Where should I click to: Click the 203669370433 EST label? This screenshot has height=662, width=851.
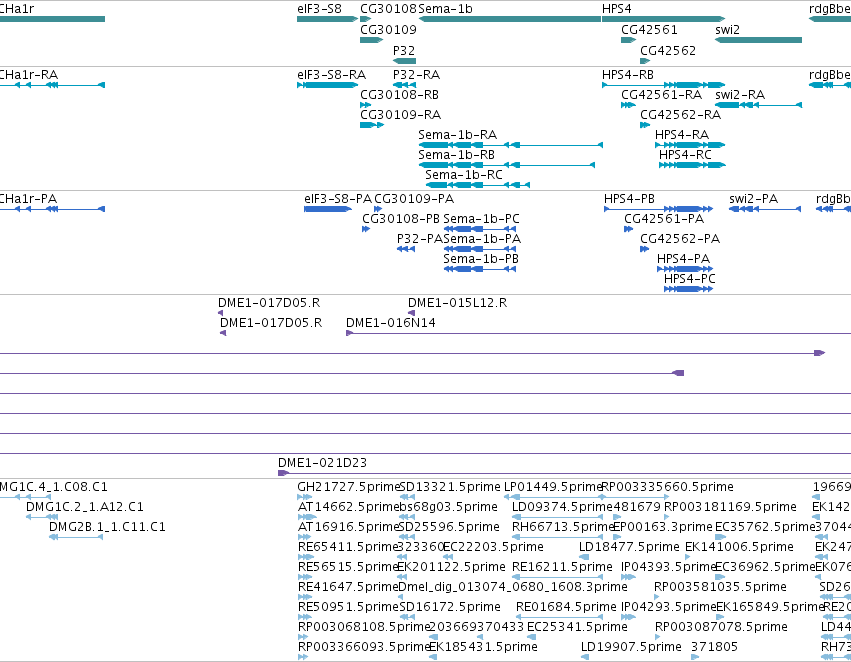click(477, 627)
